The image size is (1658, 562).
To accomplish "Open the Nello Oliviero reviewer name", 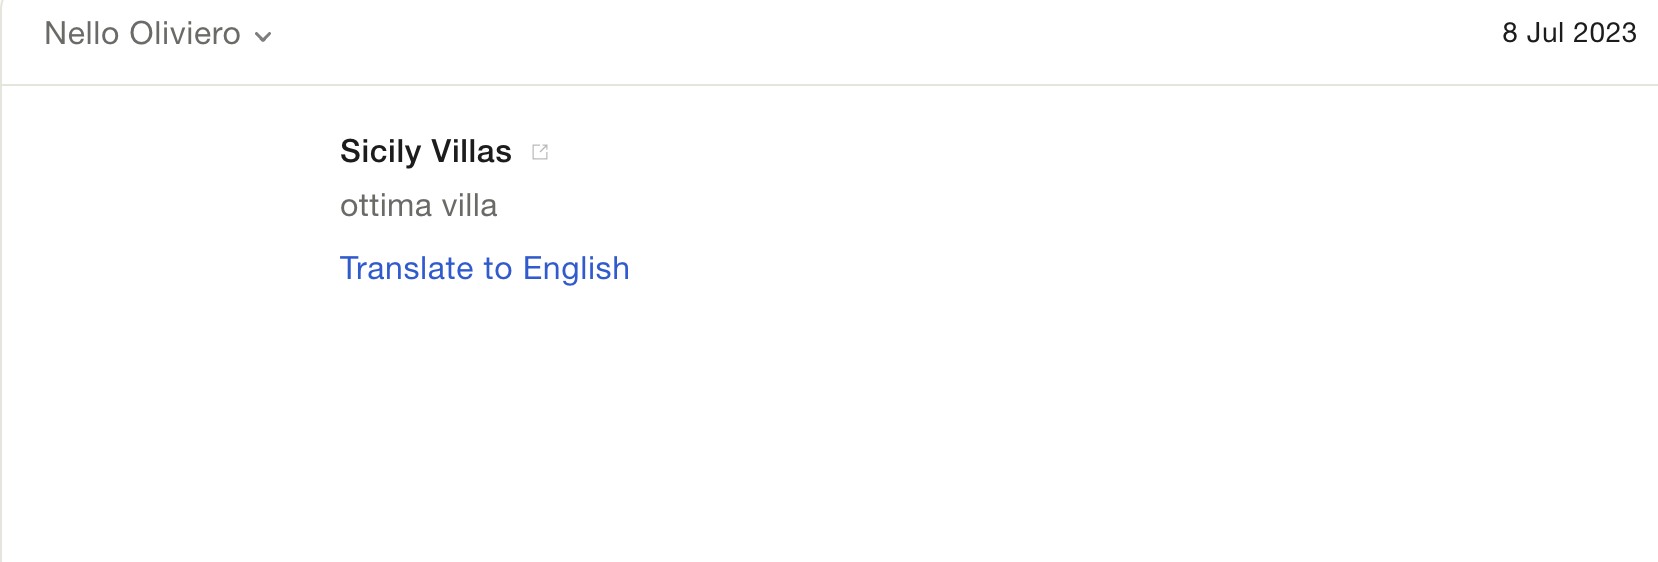I will coord(142,34).
